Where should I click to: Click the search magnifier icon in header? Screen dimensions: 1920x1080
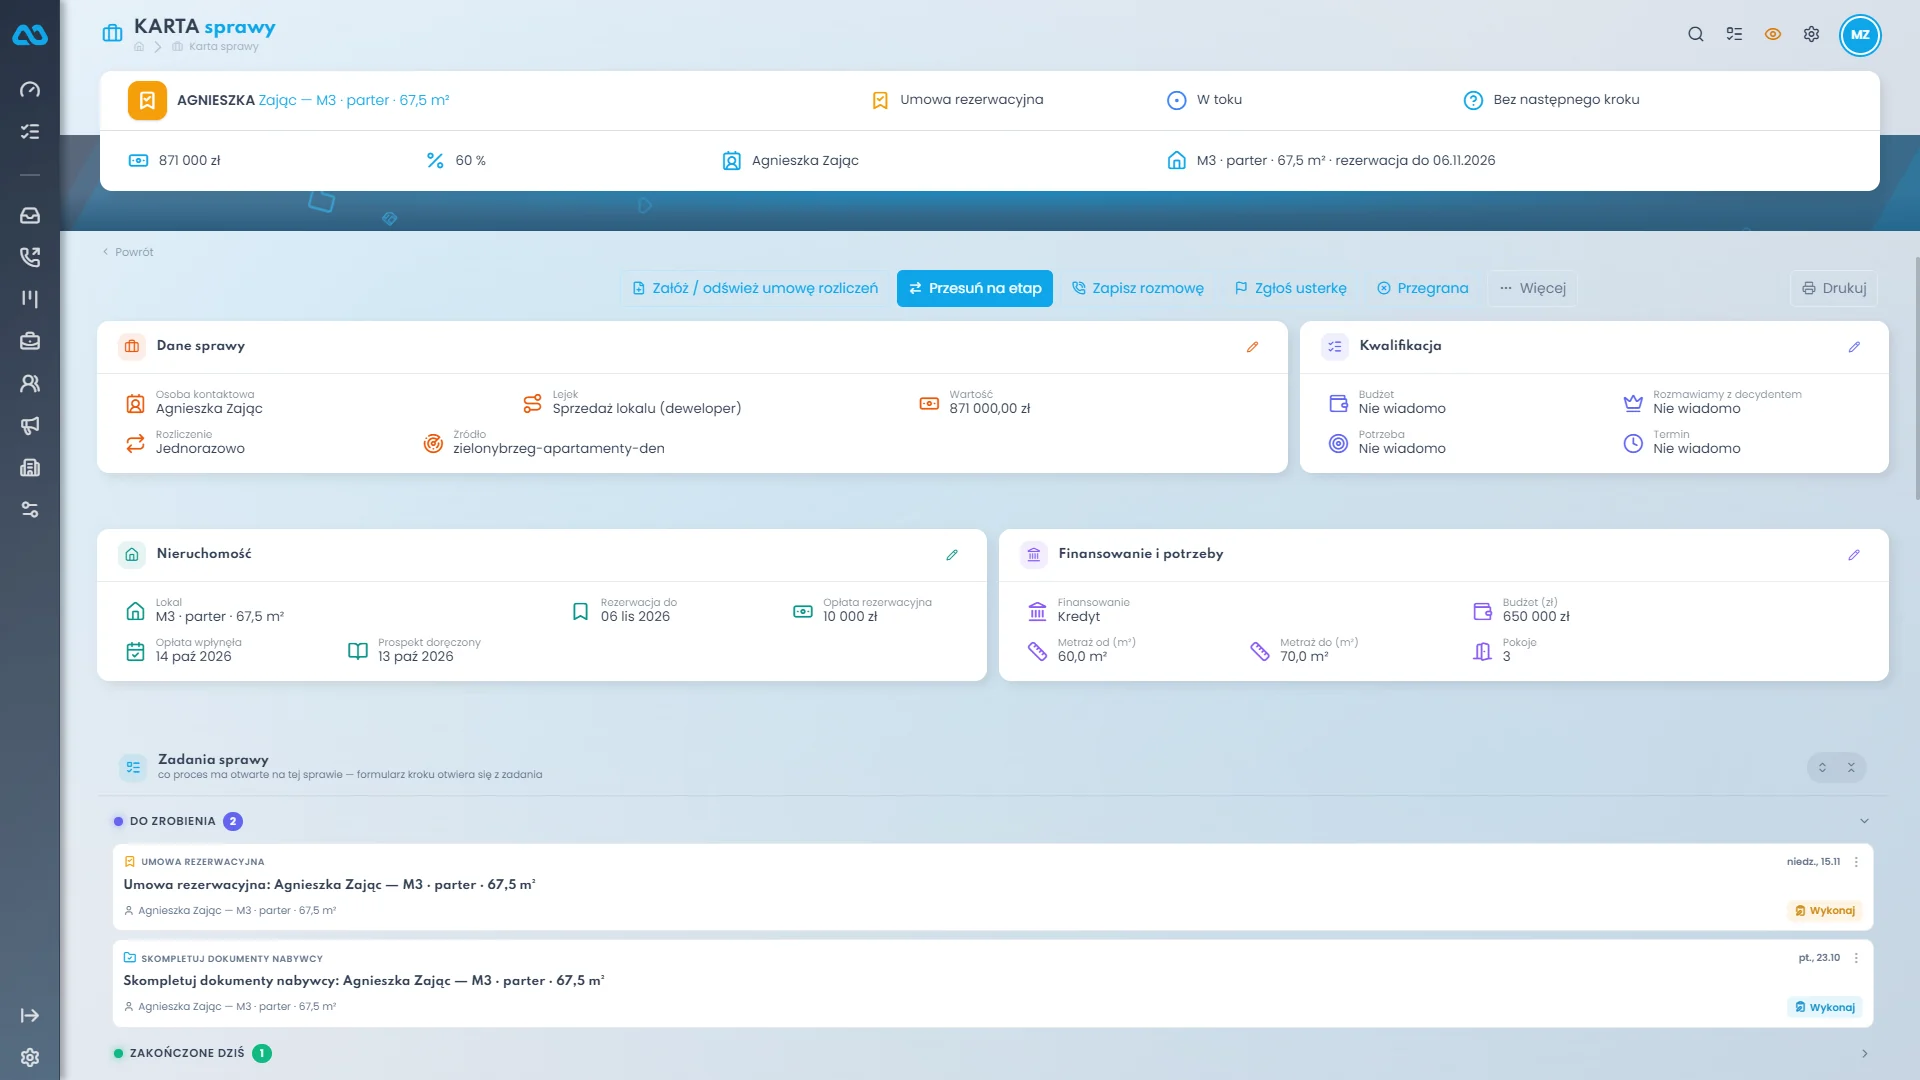point(1696,34)
